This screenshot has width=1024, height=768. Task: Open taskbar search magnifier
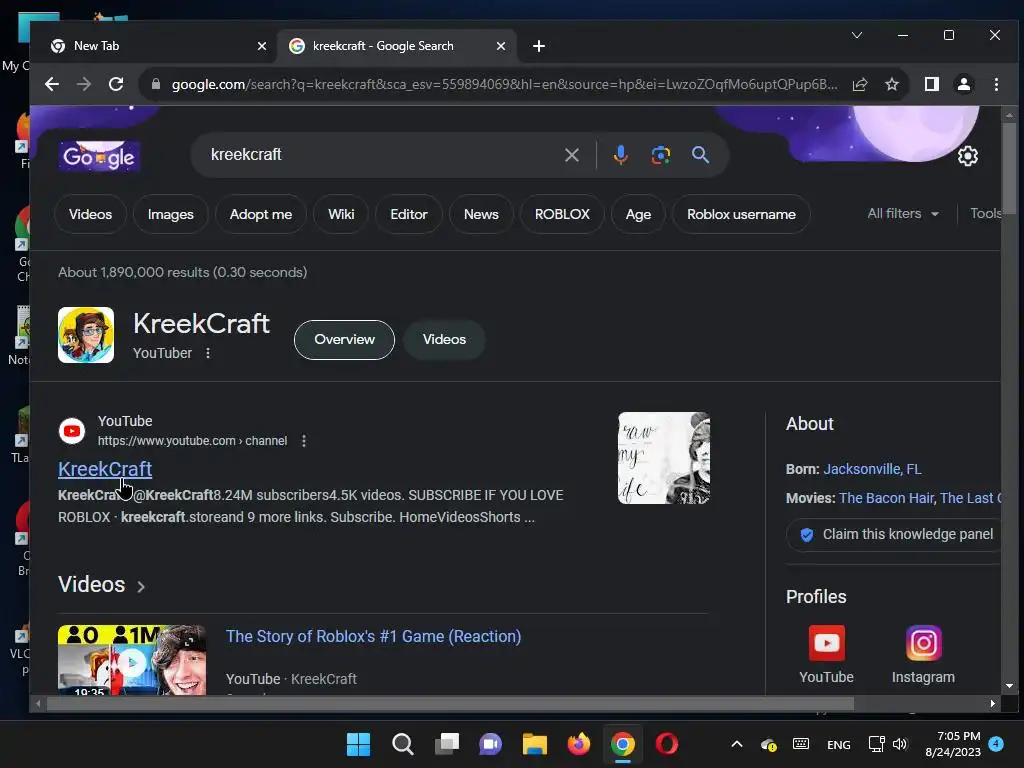[402, 744]
